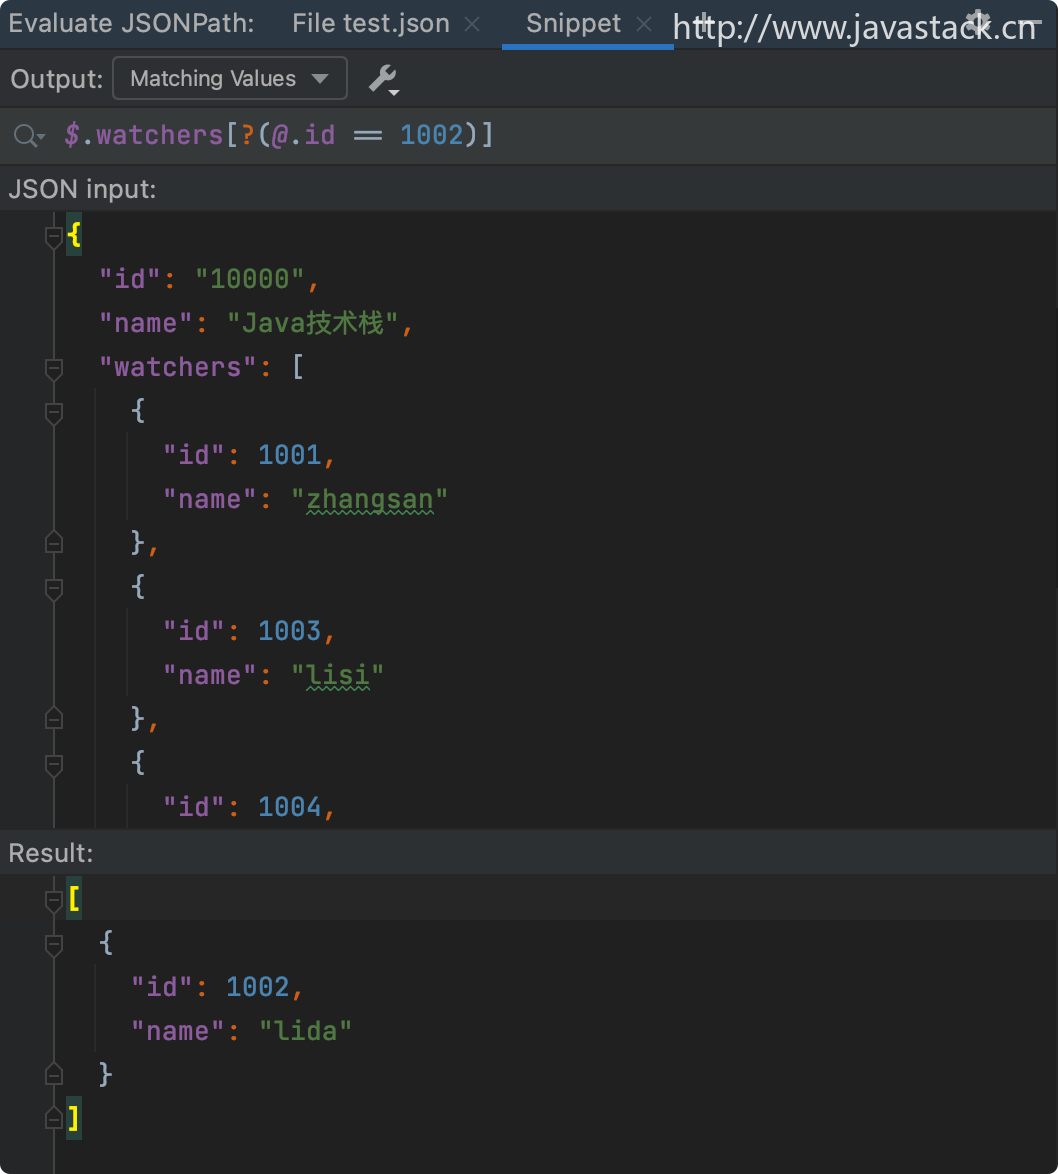The image size is (1058, 1174).
Task: Click the number 1003 in JSON input
Action: (x=289, y=631)
